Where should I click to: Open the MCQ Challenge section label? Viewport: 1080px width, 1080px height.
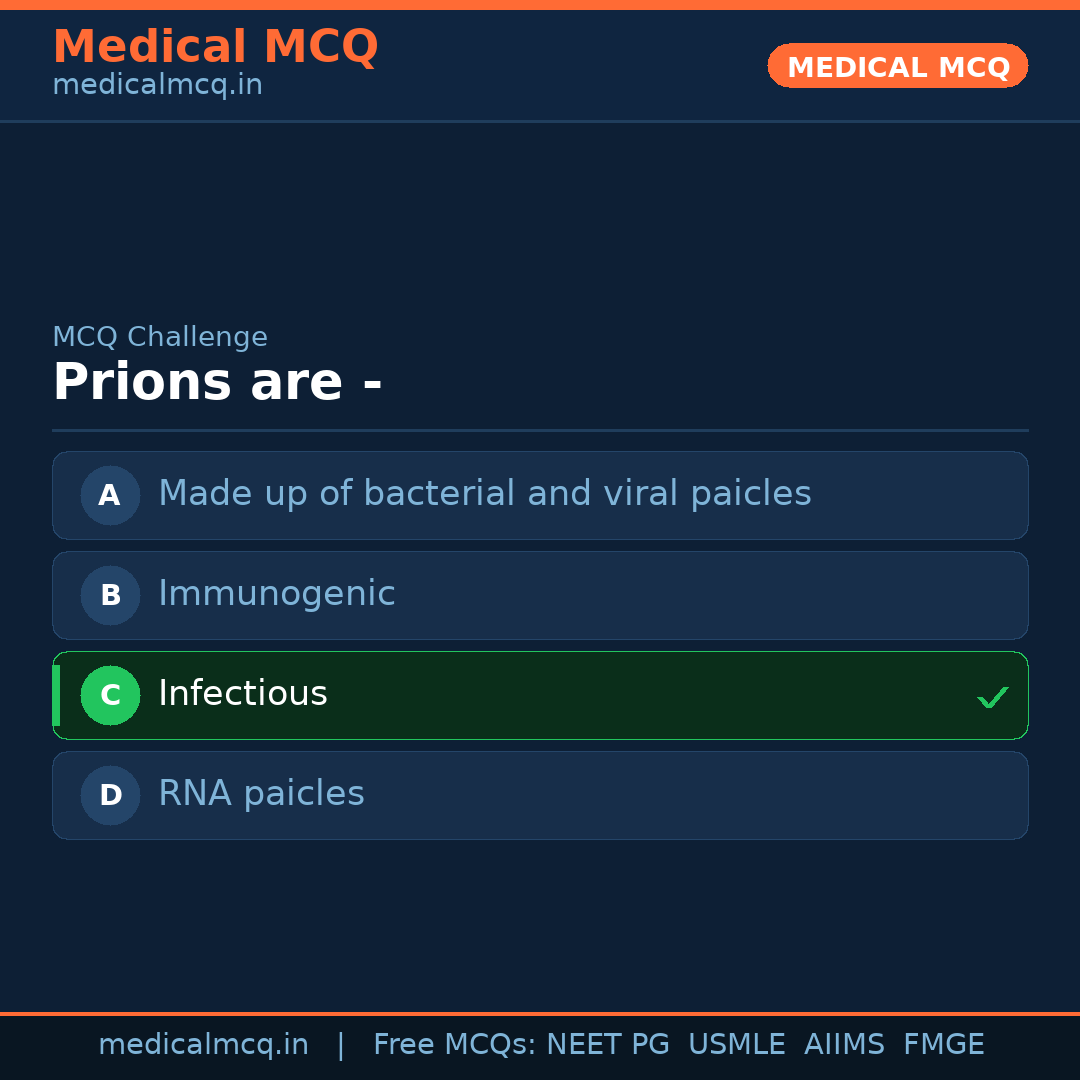160,337
